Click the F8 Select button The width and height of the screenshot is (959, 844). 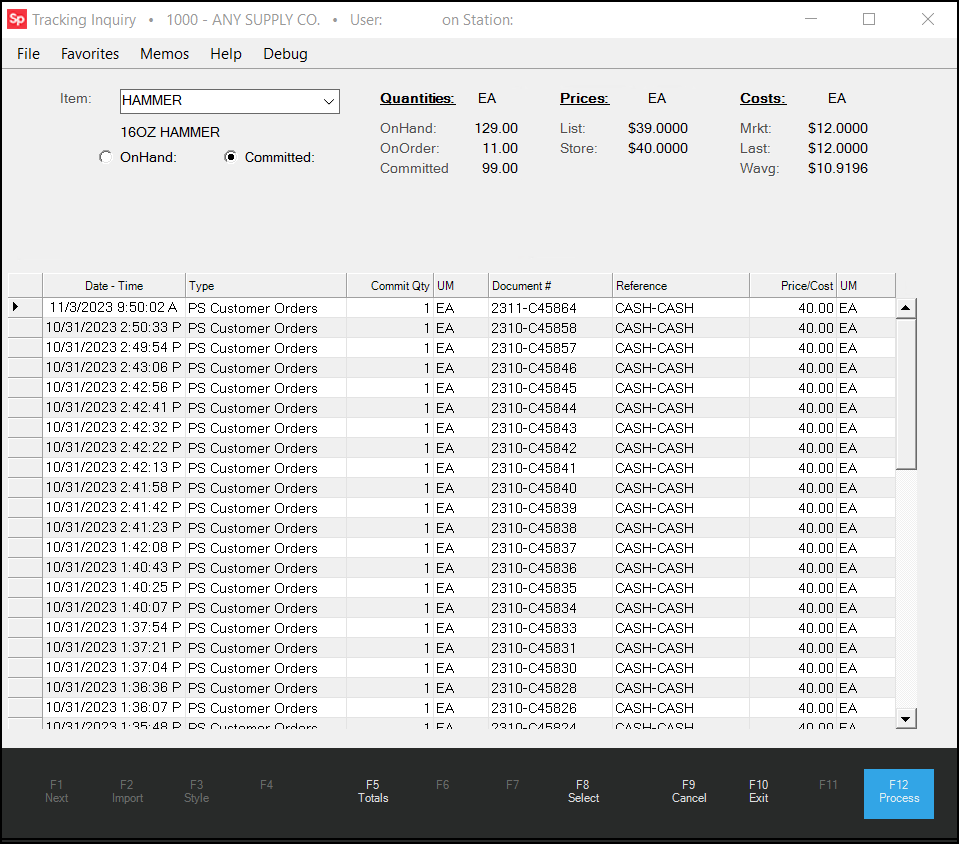tap(583, 791)
